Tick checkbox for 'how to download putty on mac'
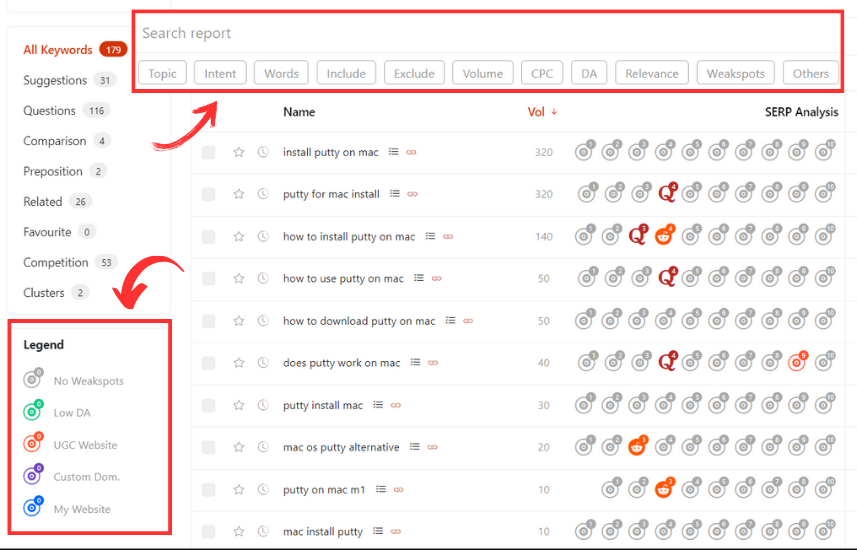This screenshot has height=550, width=857. tap(208, 320)
